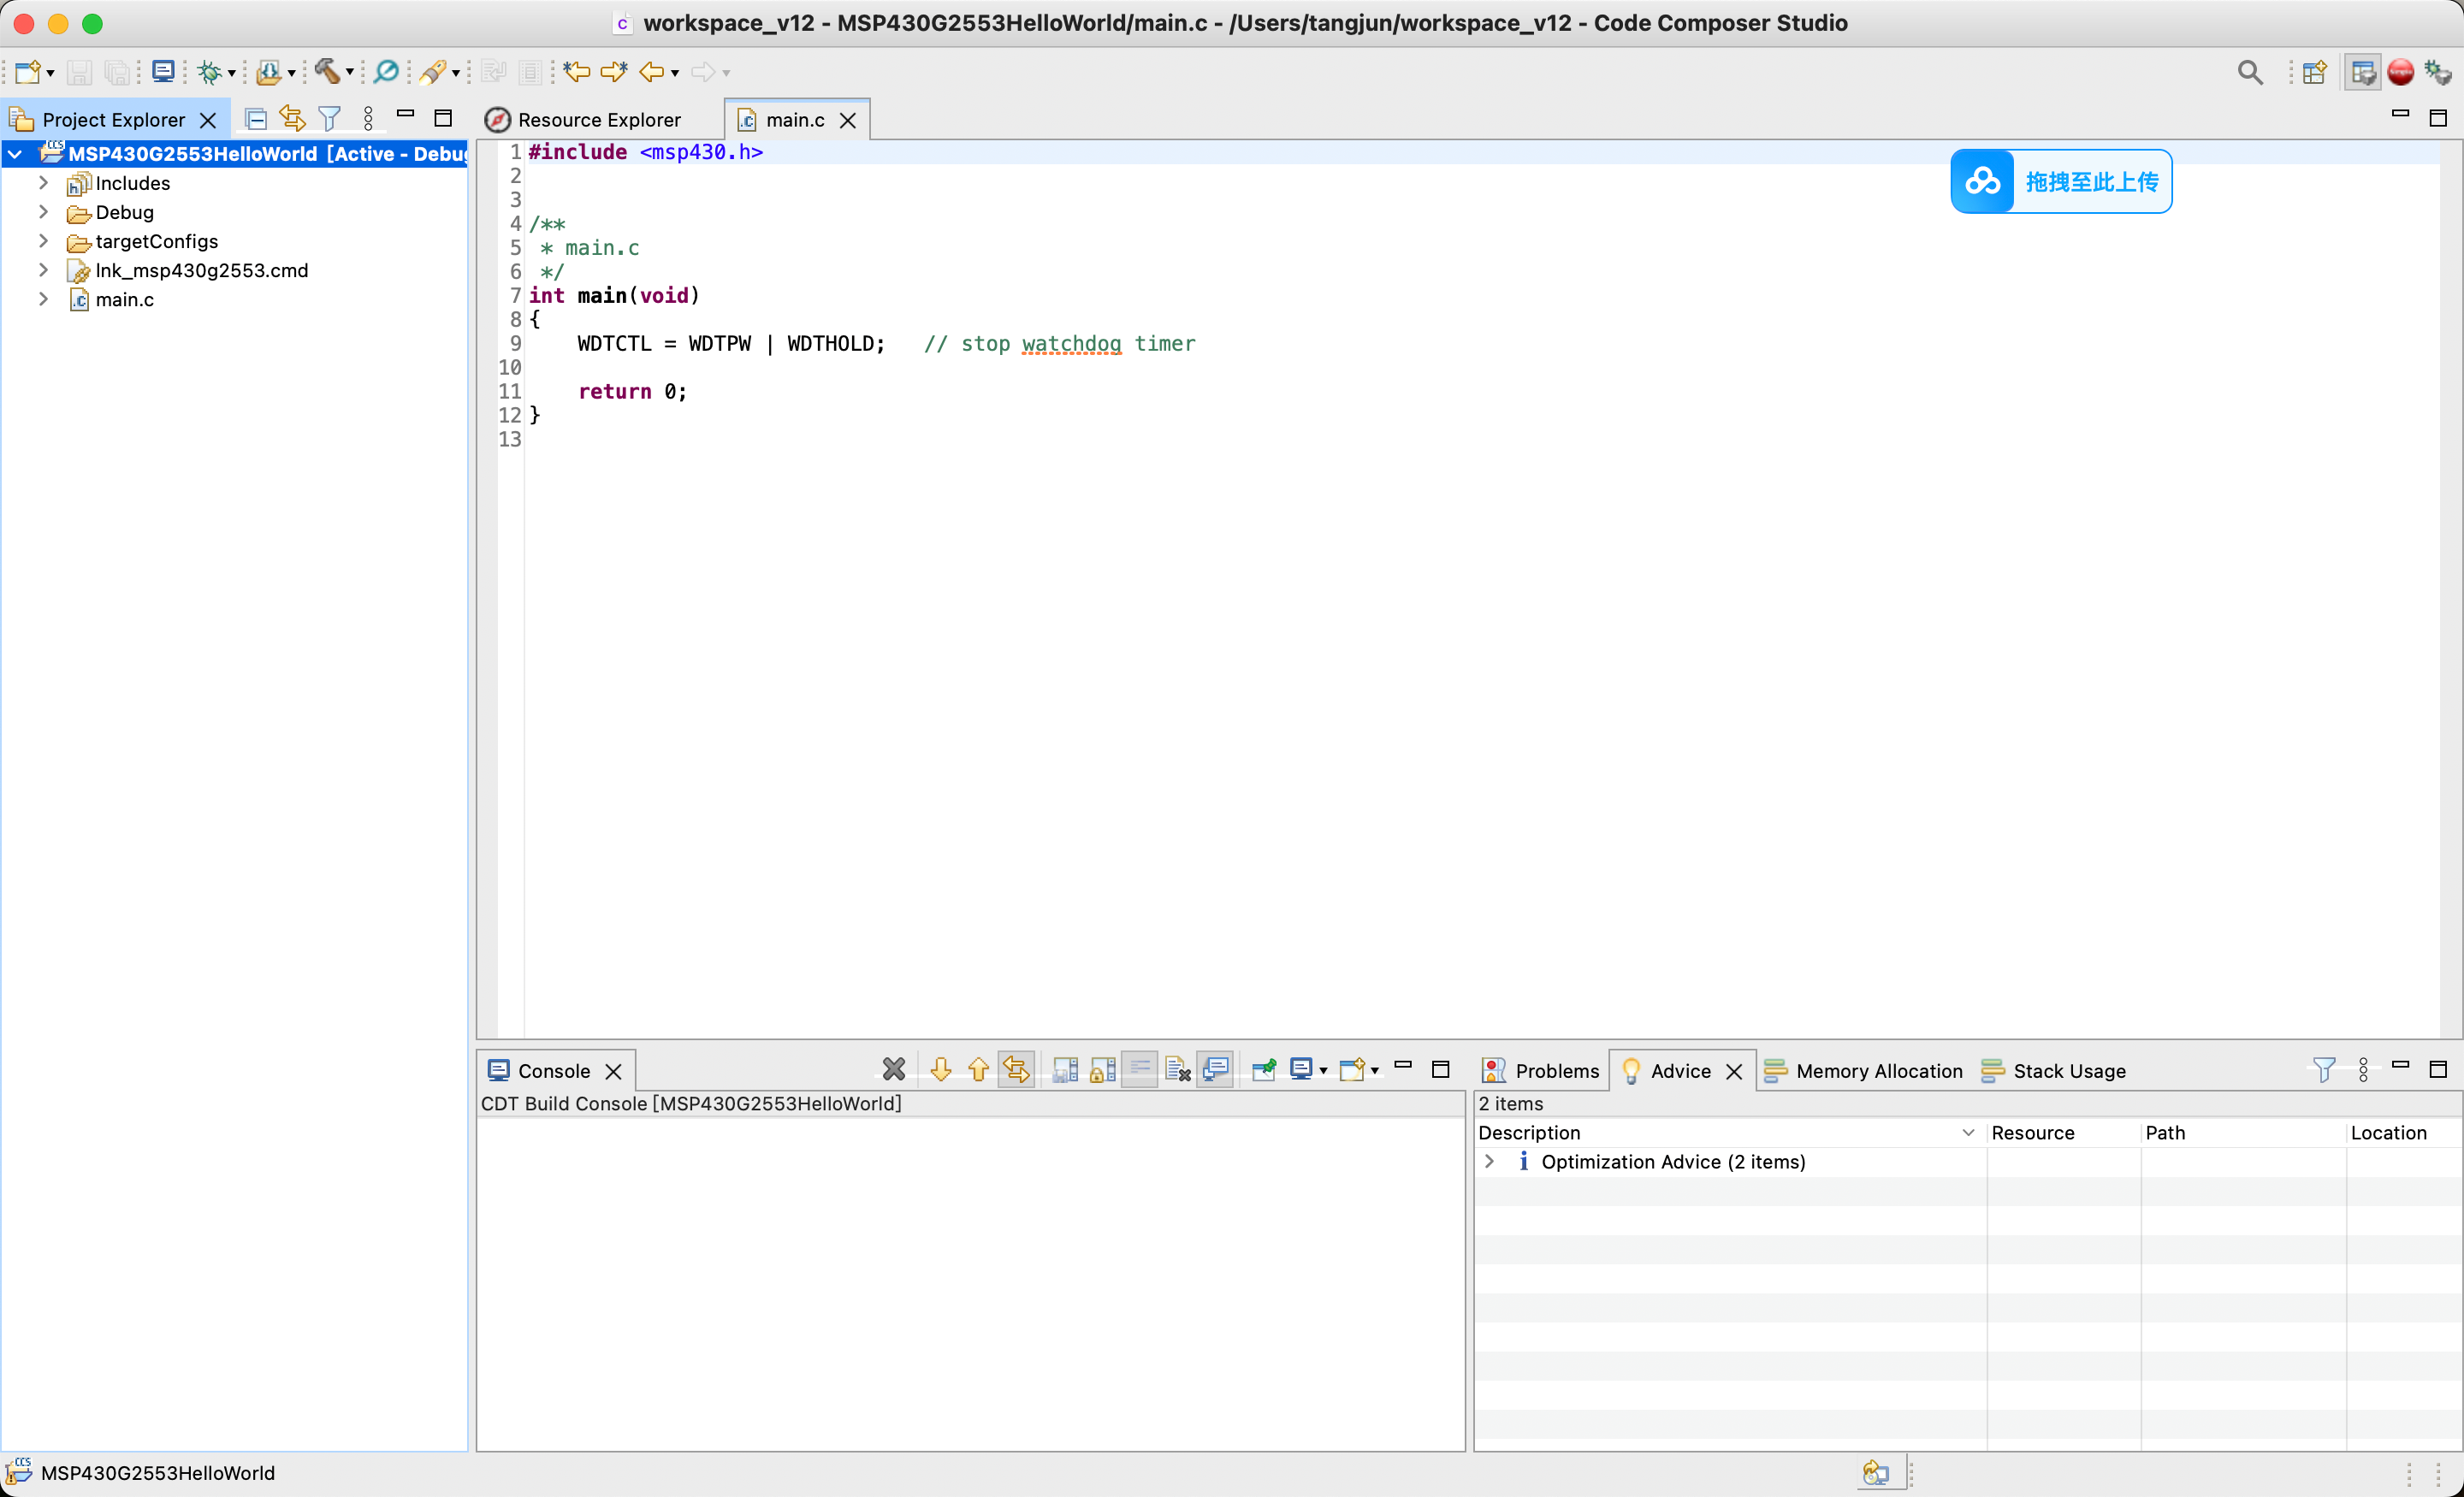
Task: Start Debug with the green bug icon
Action: 209,72
